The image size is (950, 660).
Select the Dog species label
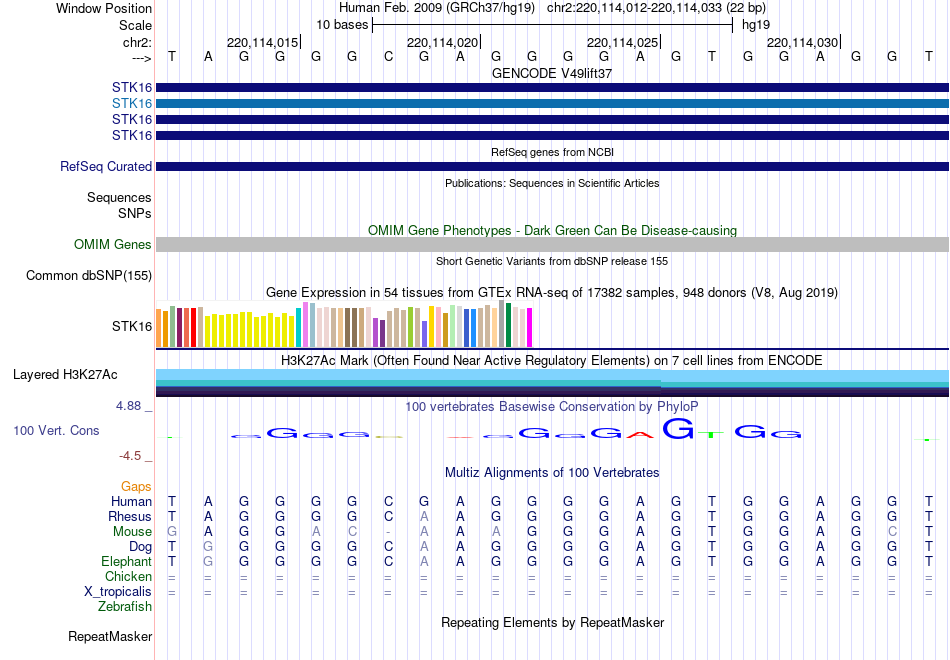tap(140, 547)
